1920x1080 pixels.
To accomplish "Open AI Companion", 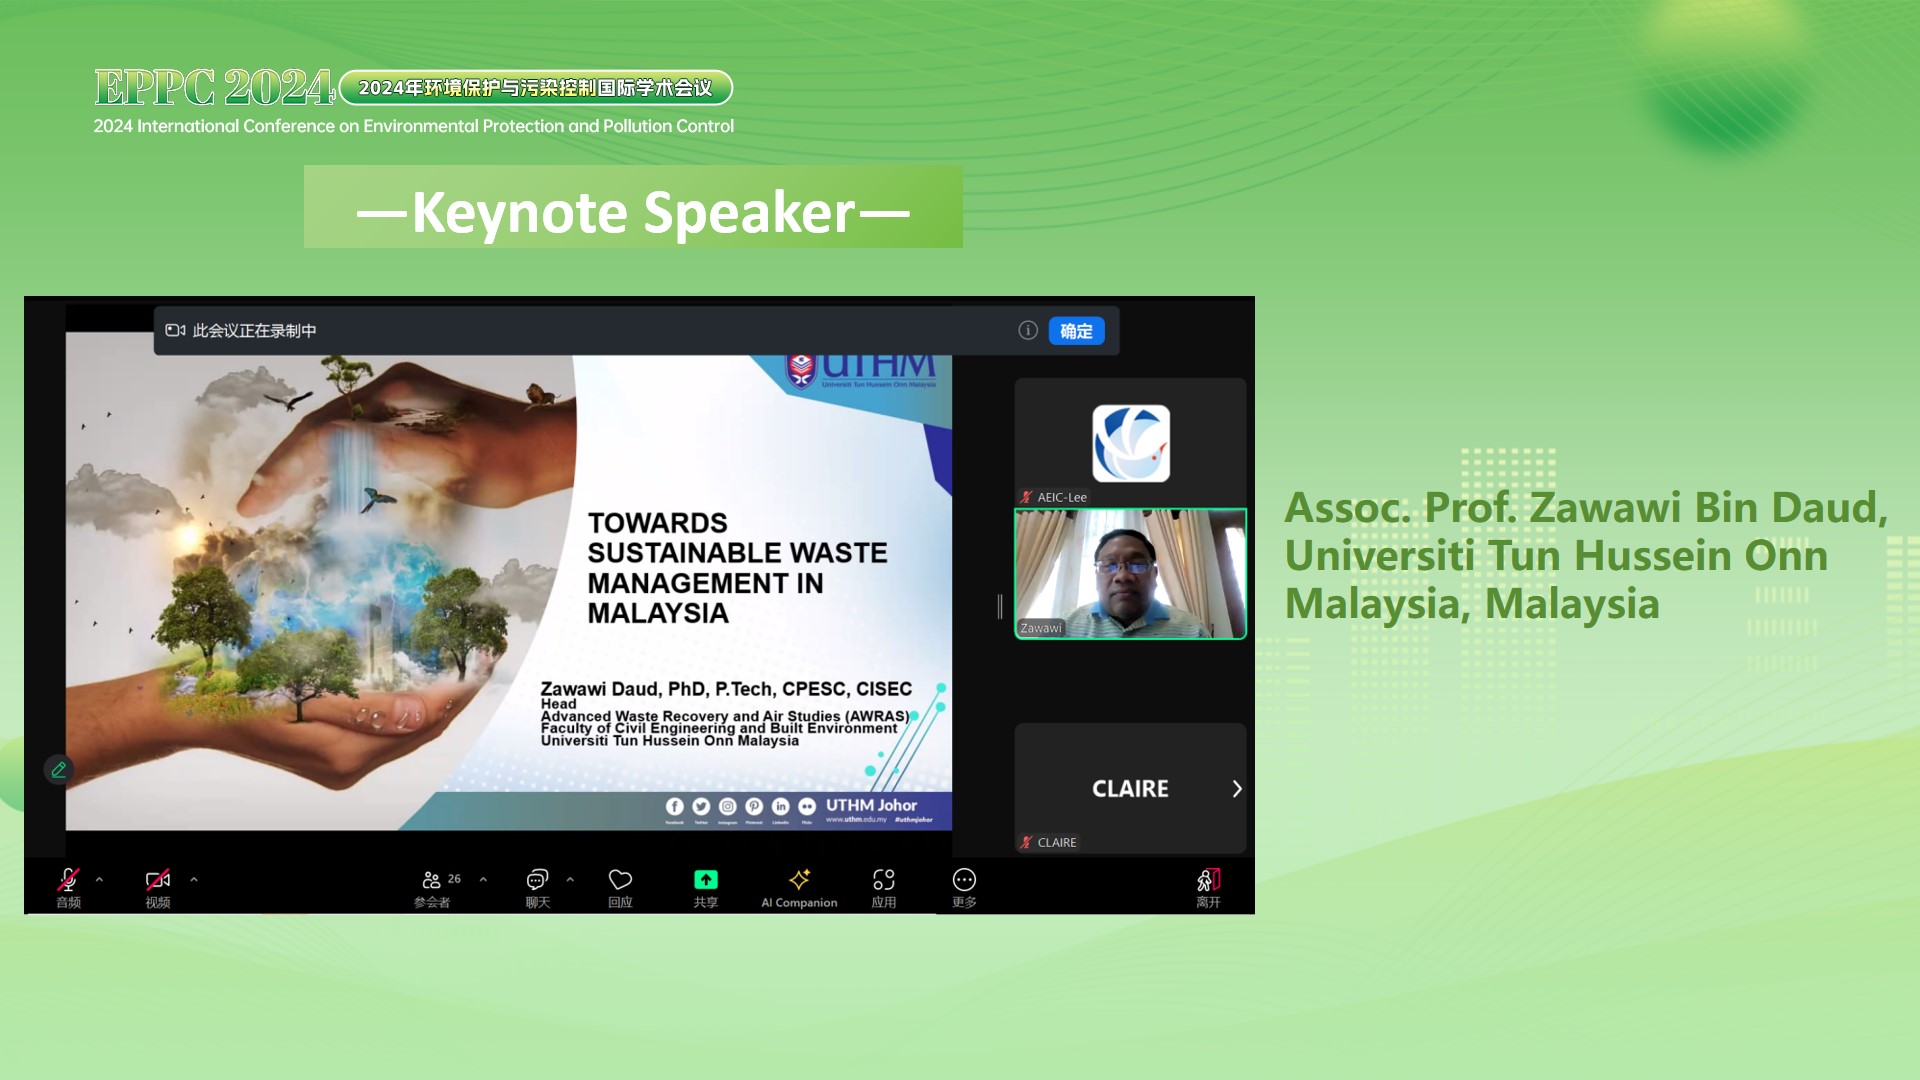I will (799, 887).
